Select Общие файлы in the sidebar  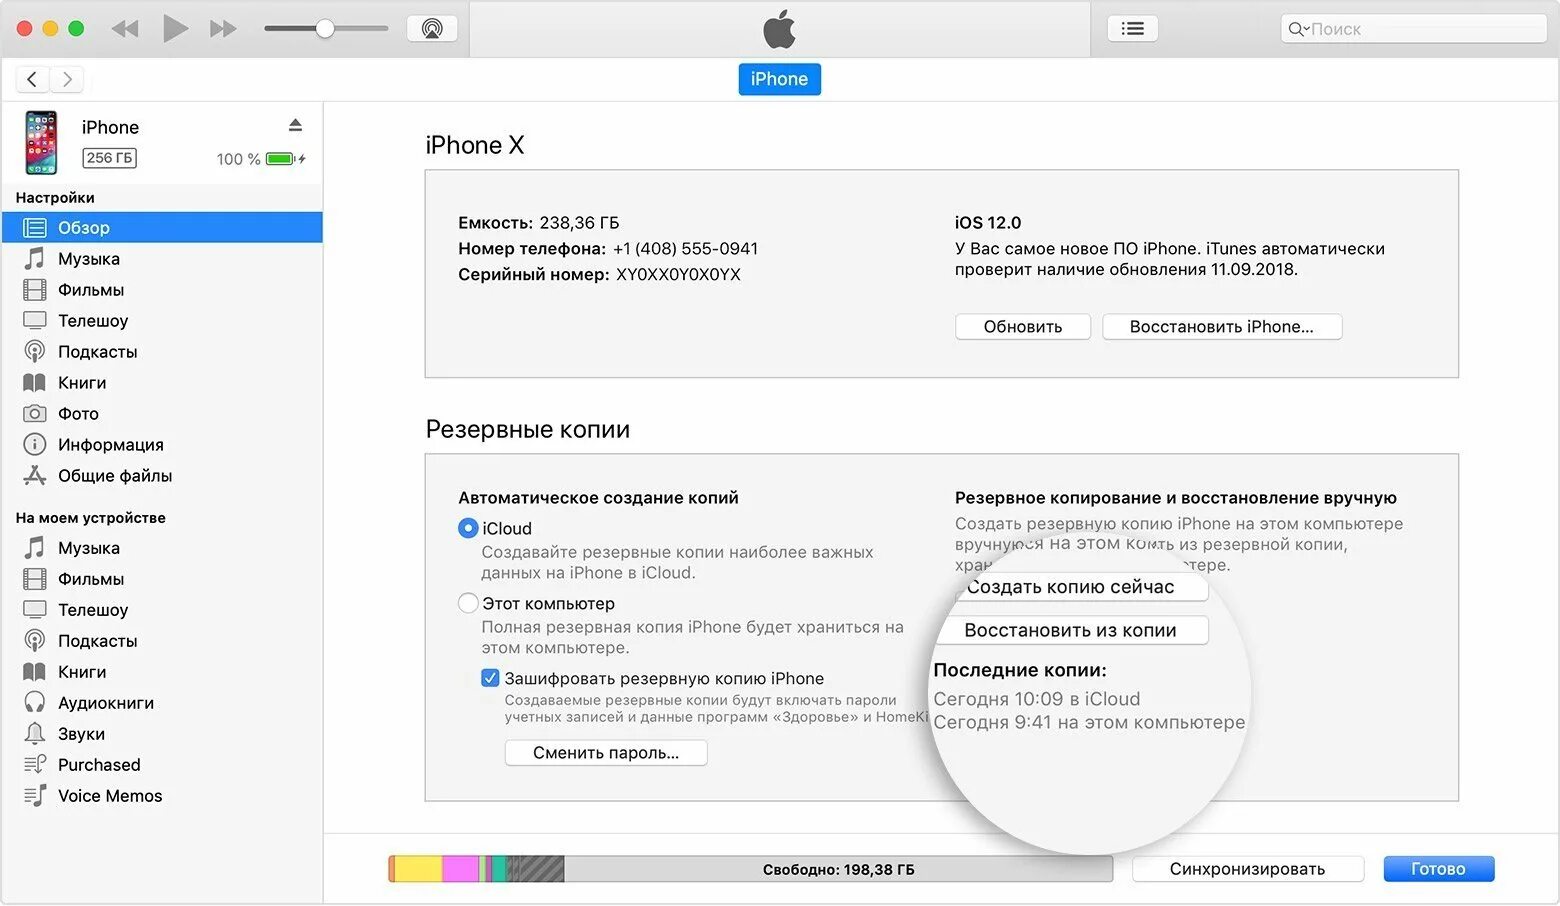click(114, 476)
